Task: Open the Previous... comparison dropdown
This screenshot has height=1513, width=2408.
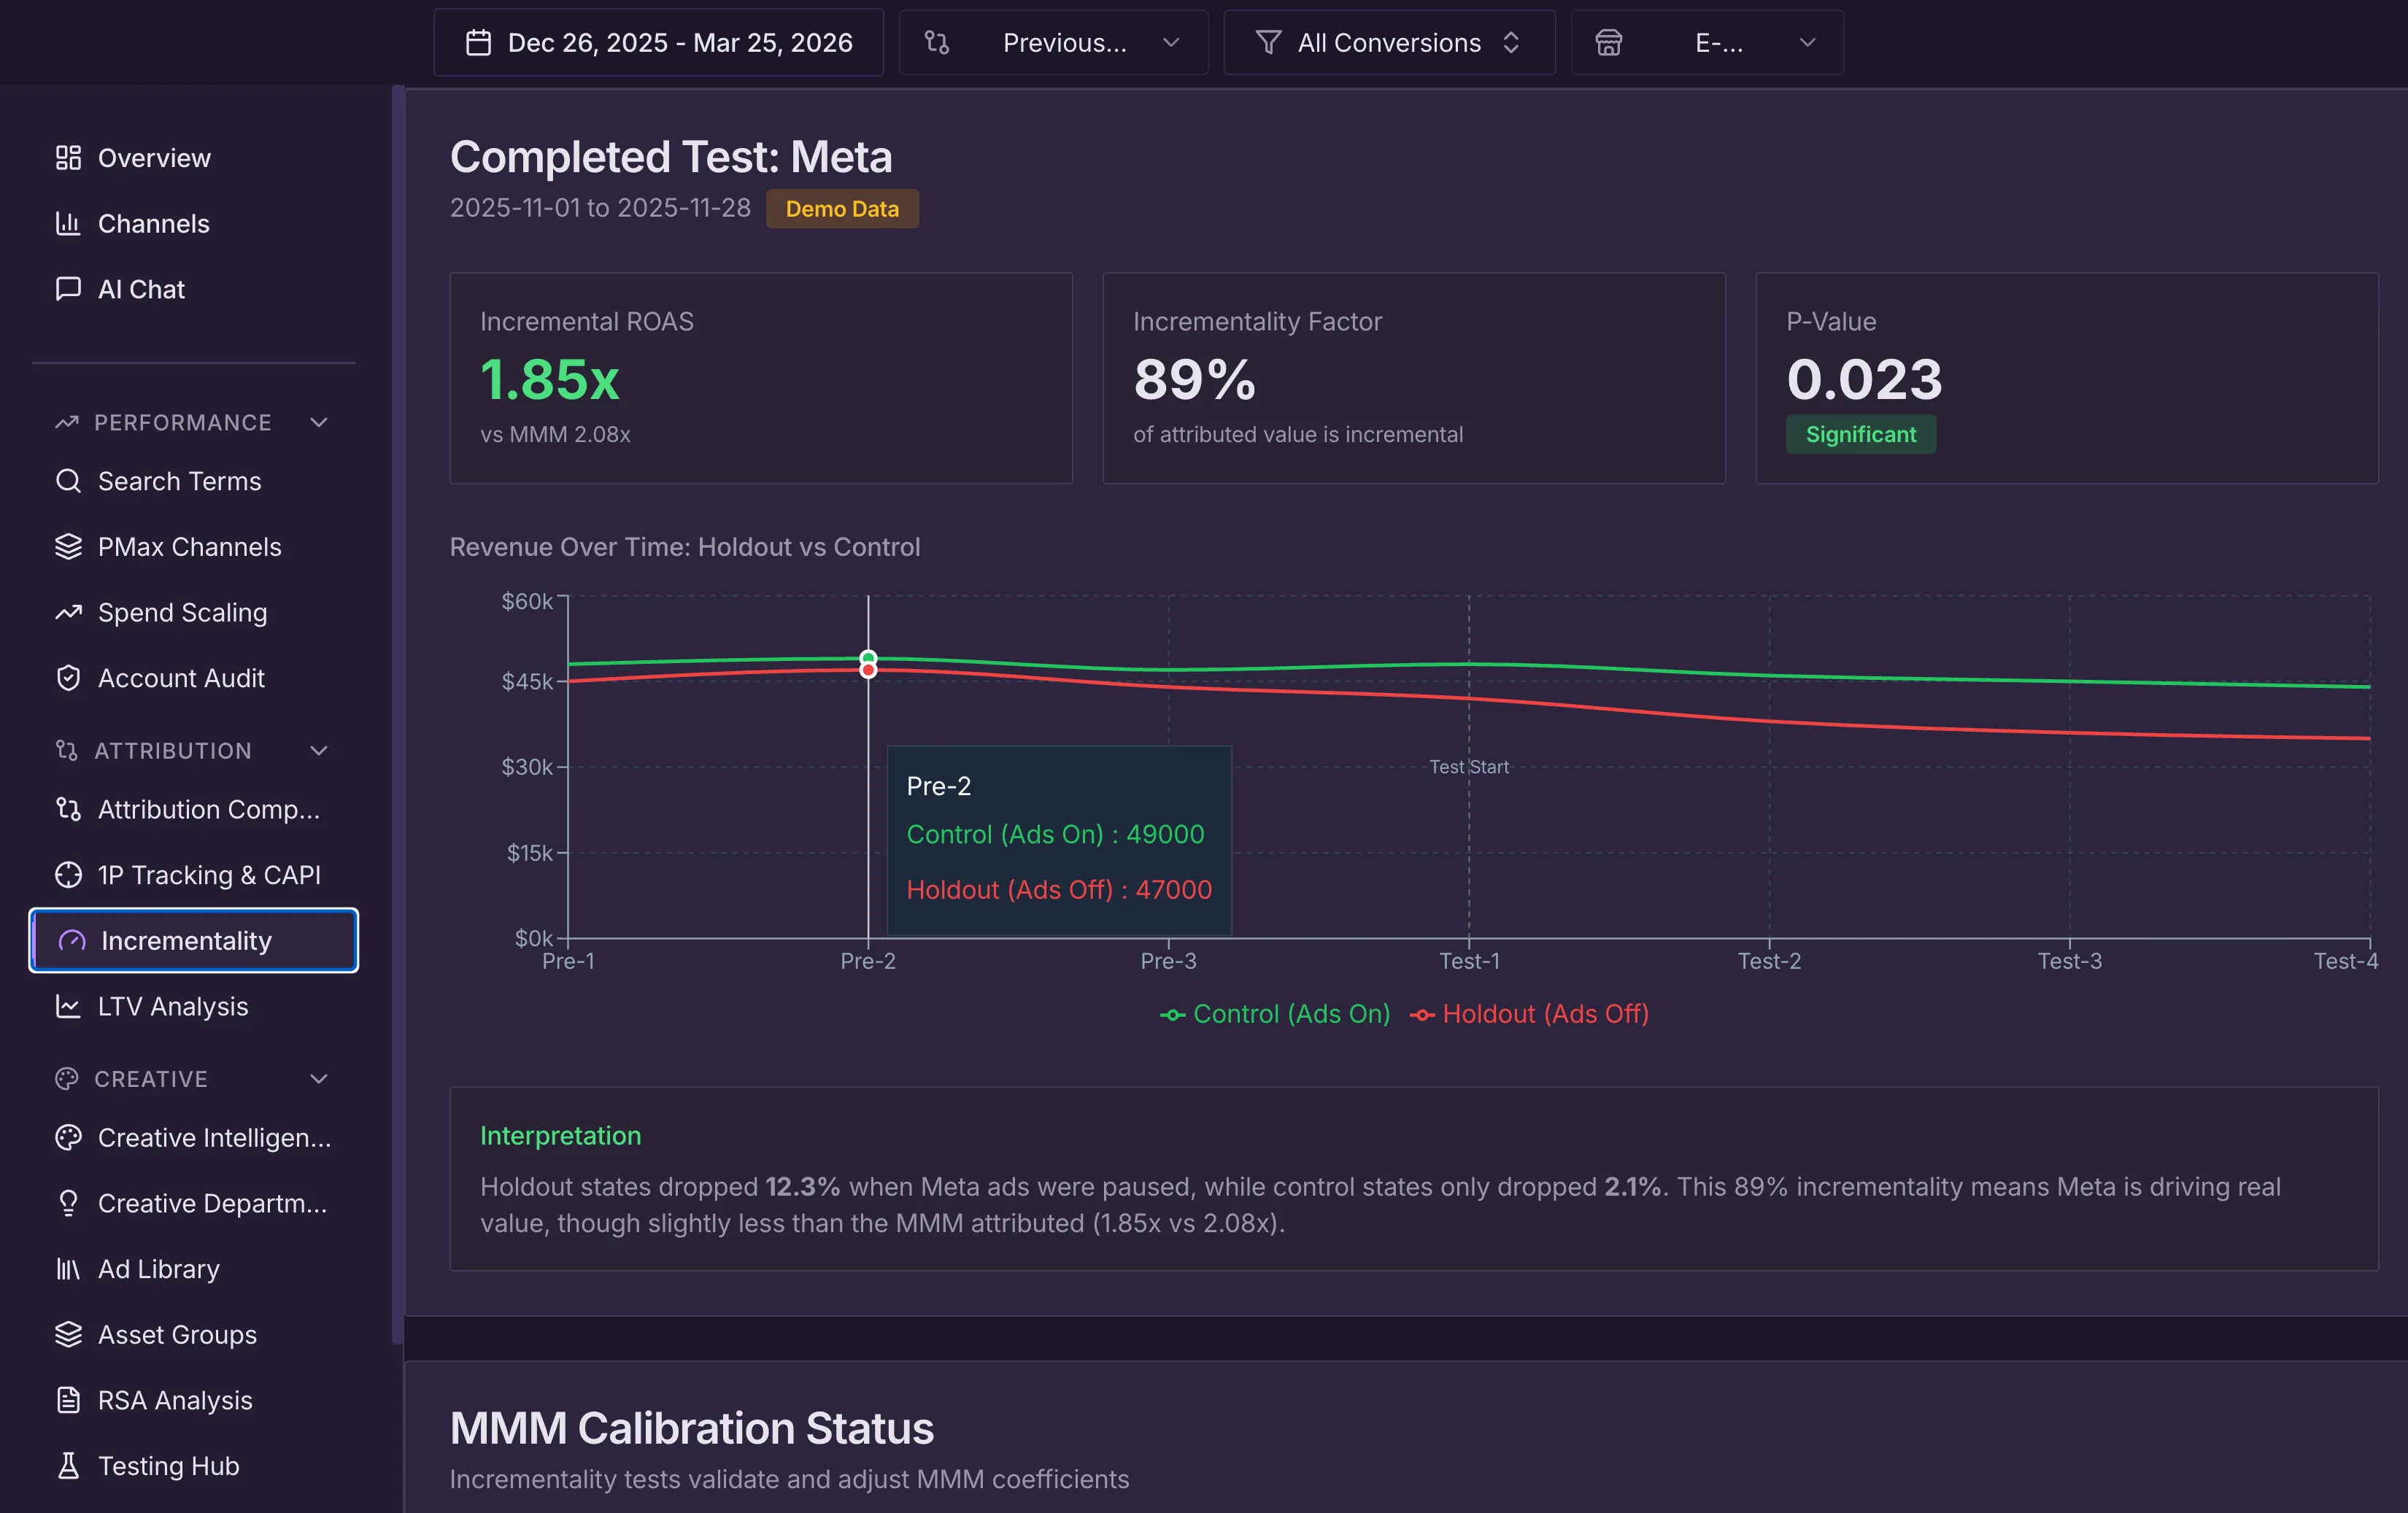Action: tap(1053, 43)
